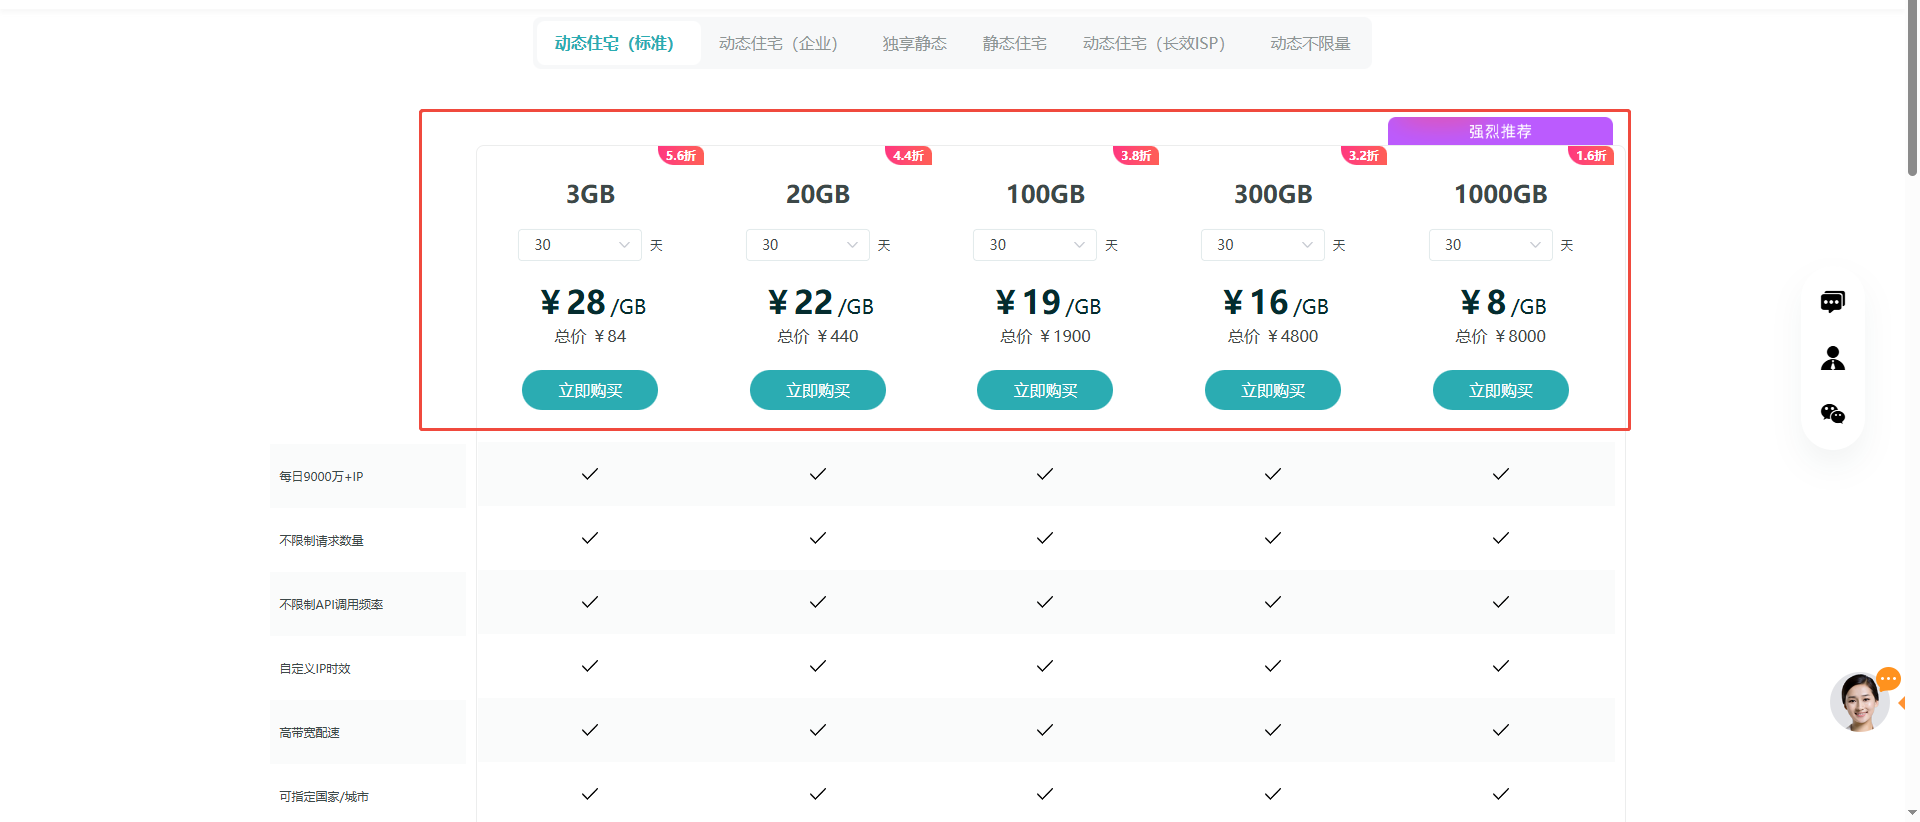
Task: Open the 20GB plan days dropdown
Action: pos(807,245)
